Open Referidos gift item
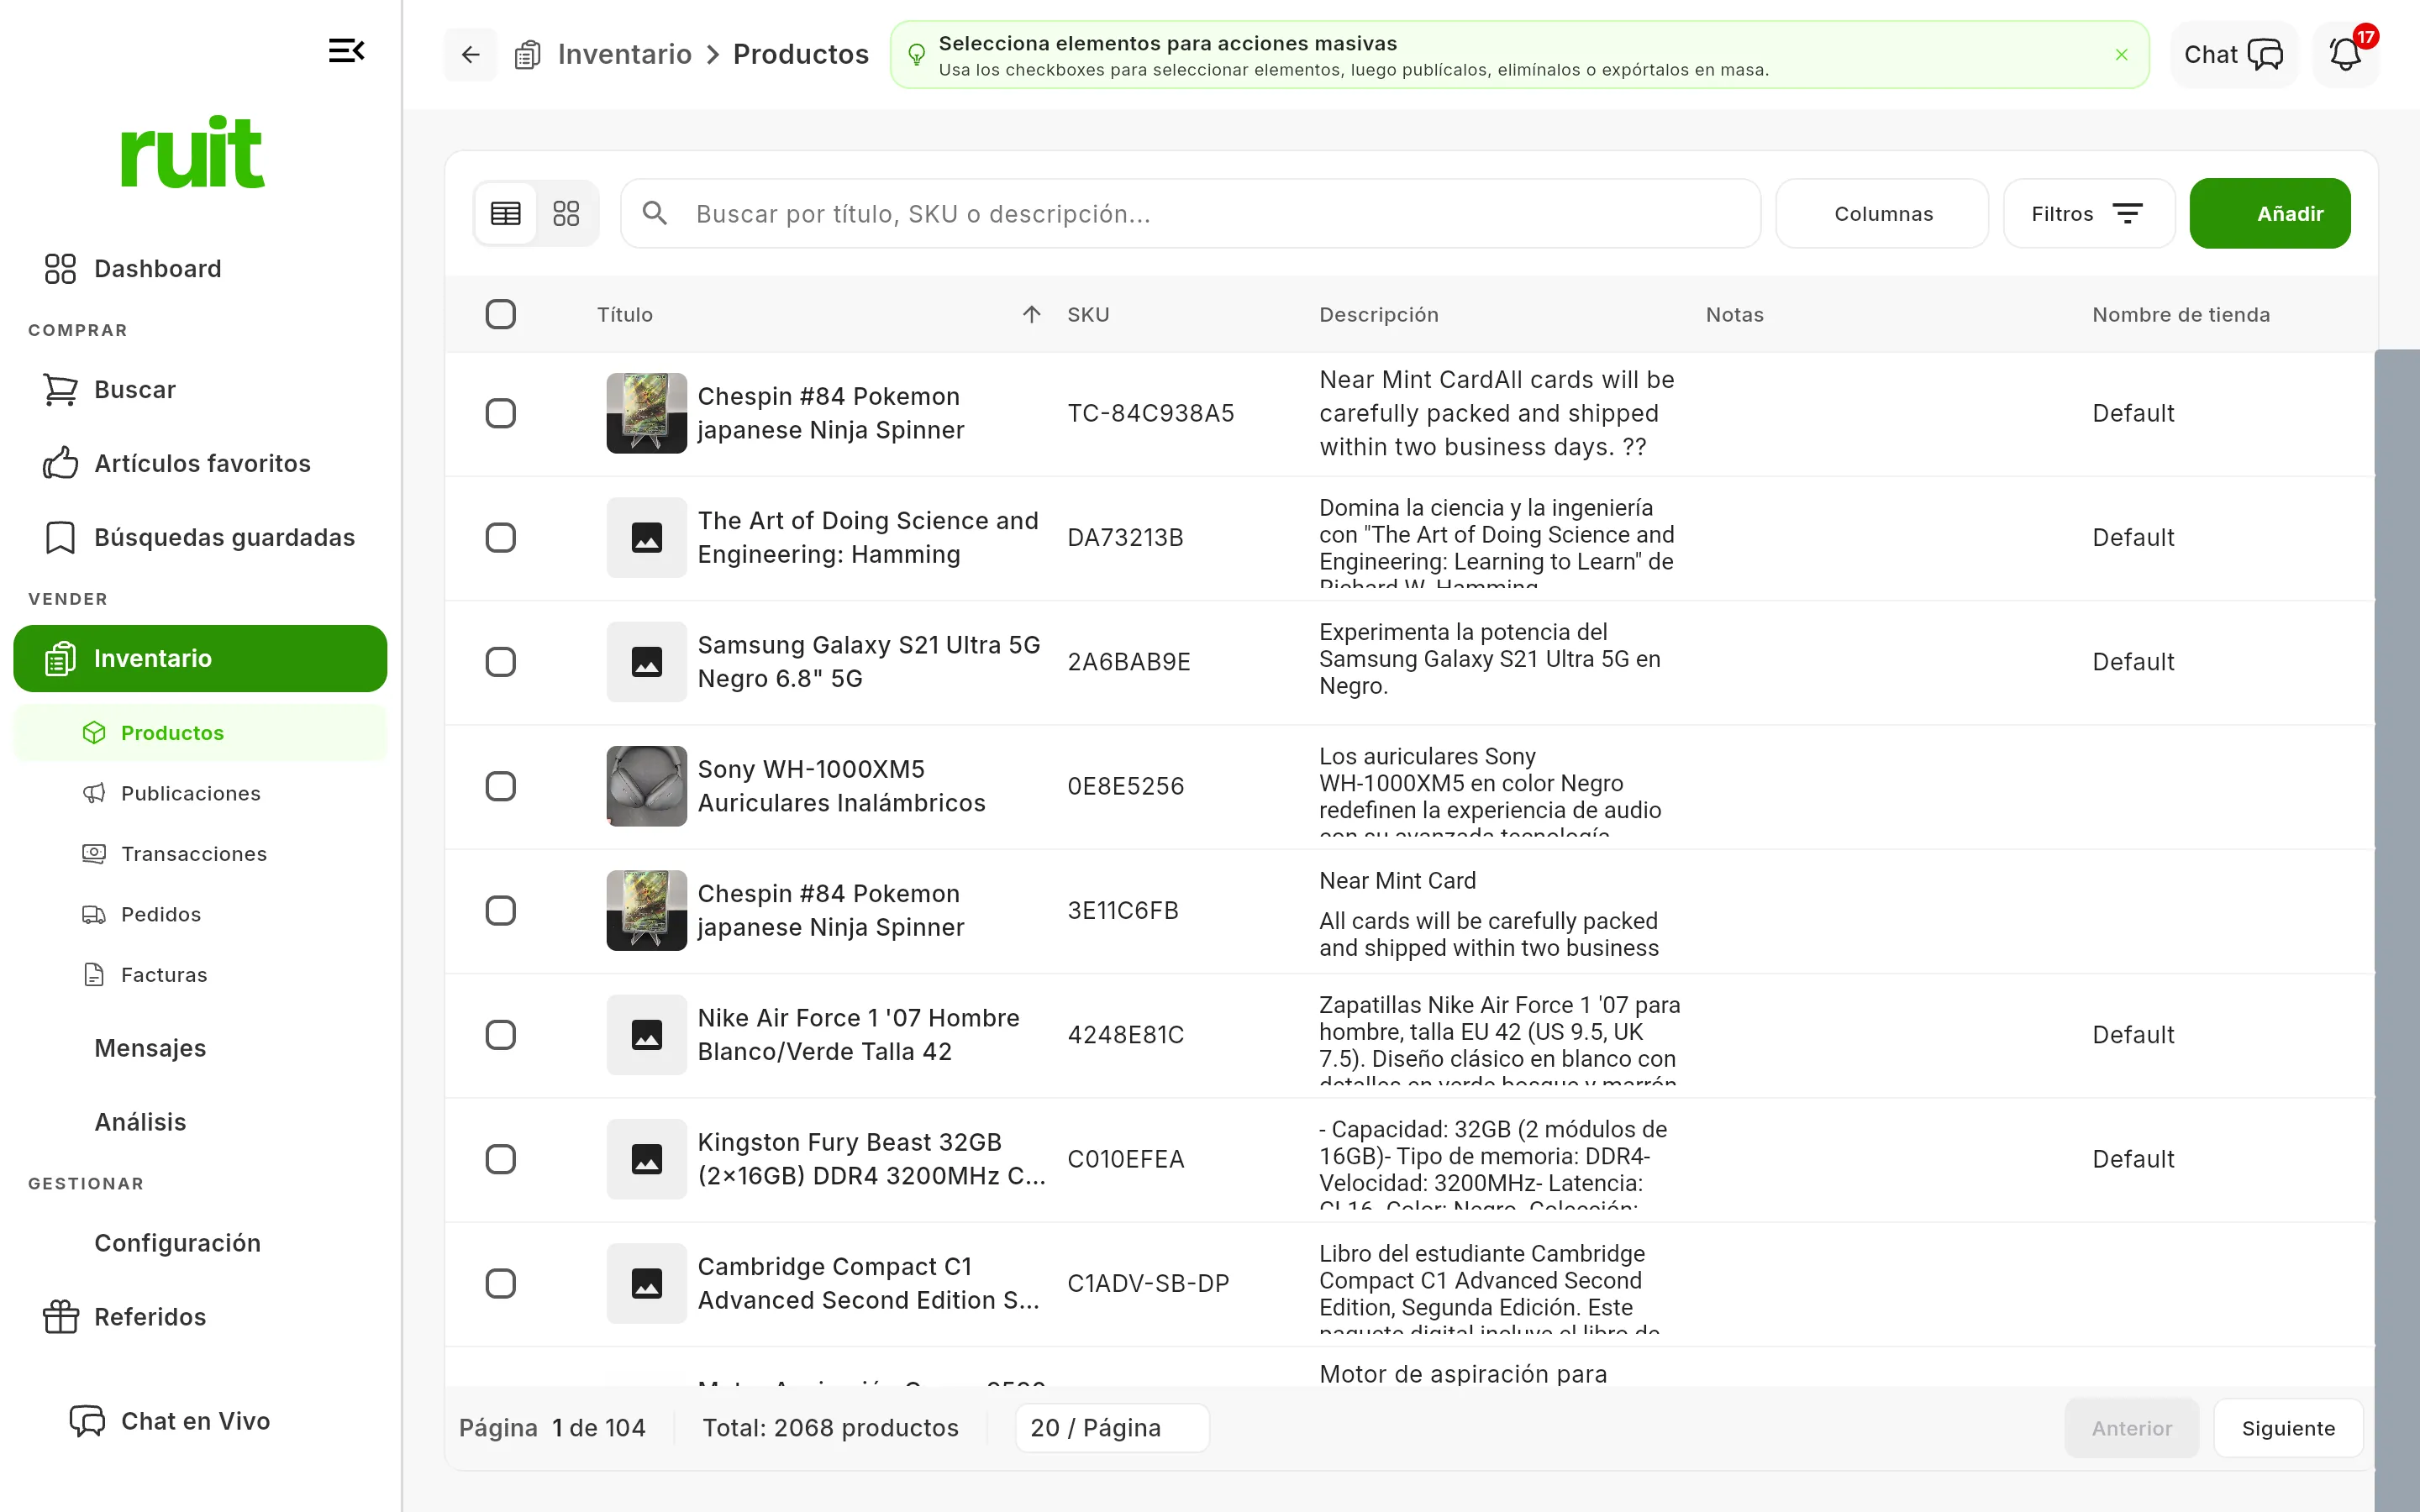2420x1512 pixels. pos(200,1317)
